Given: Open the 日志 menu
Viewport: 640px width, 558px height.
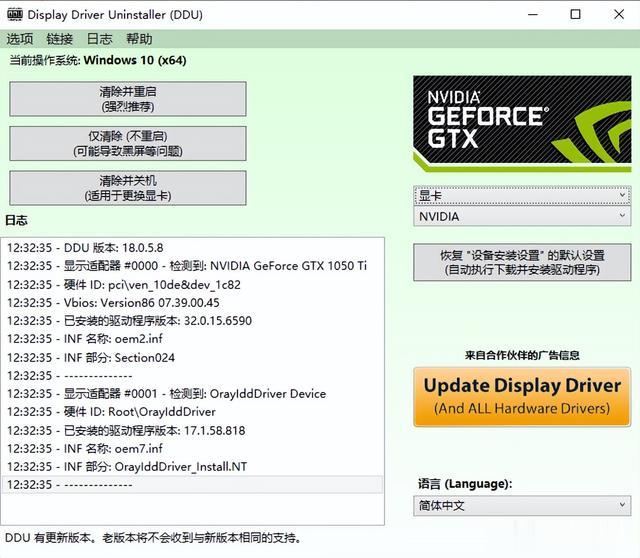Looking at the screenshot, I should pyautogui.click(x=99, y=39).
